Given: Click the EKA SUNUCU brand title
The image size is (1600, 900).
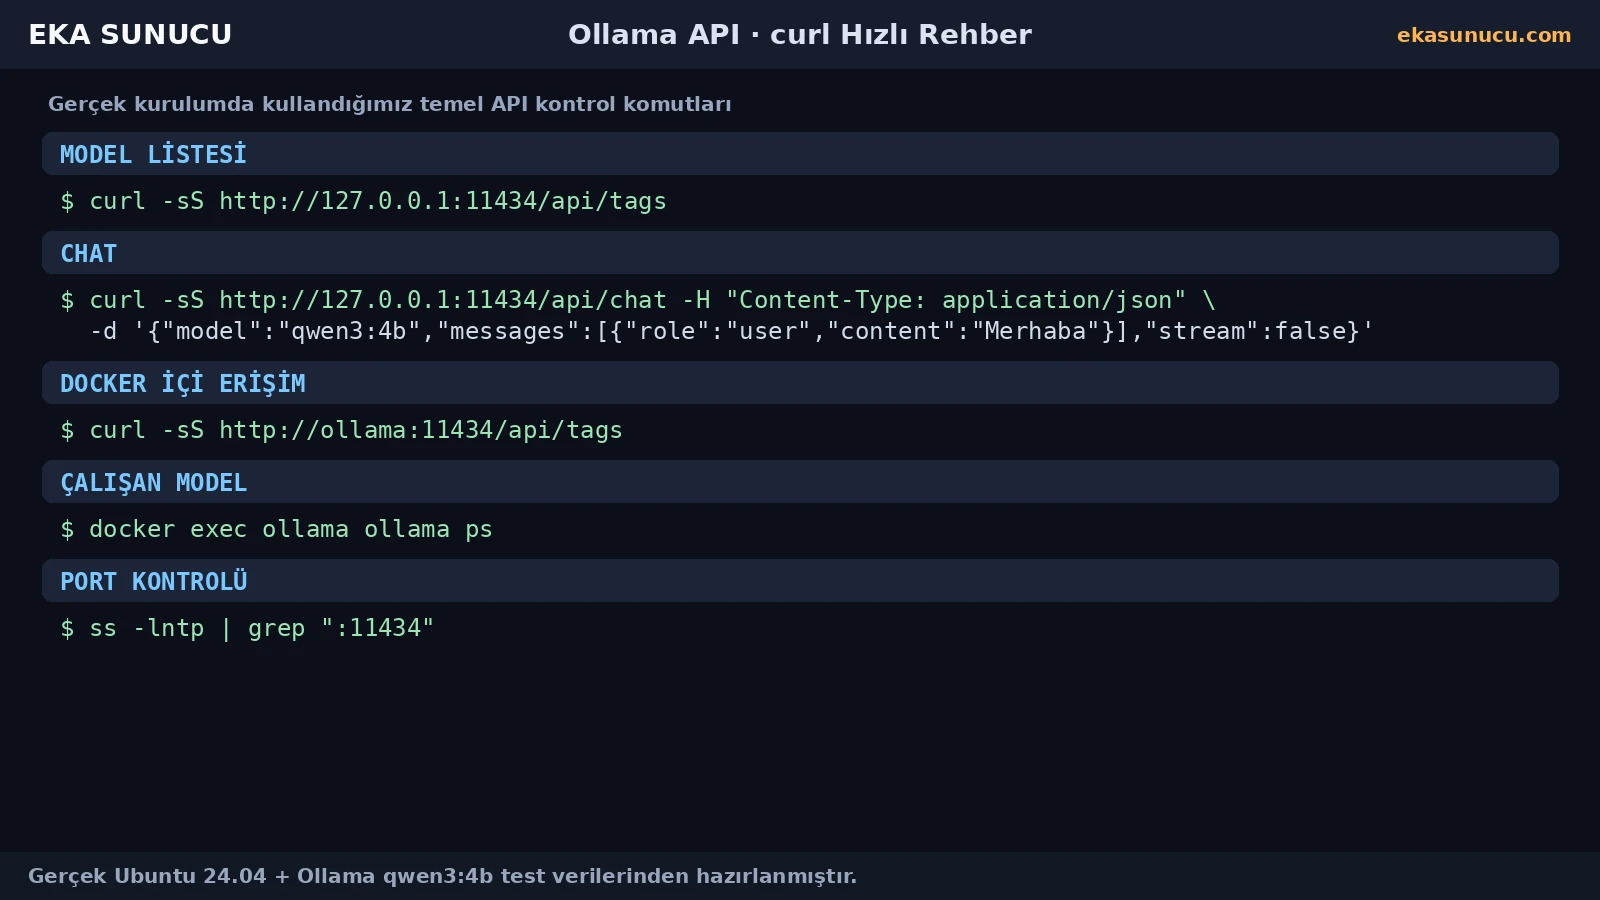Looking at the screenshot, I should (x=130, y=34).
